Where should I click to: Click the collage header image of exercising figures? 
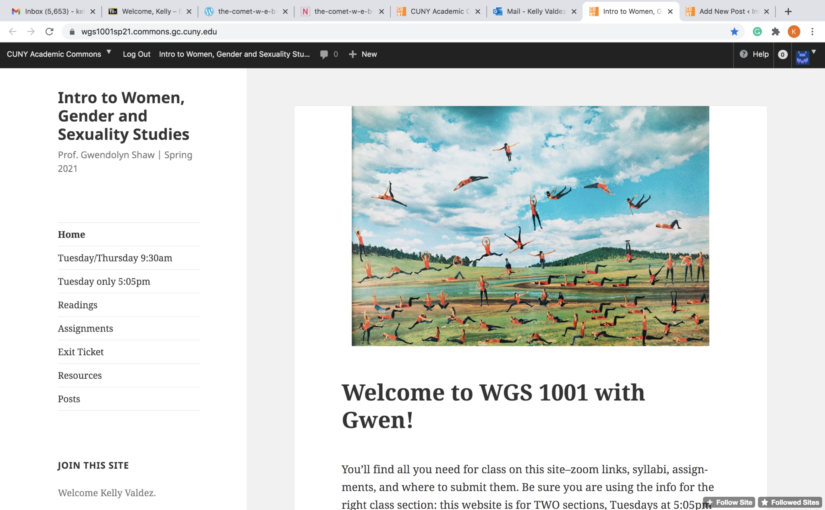pyautogui.click(x=530, y=226)
